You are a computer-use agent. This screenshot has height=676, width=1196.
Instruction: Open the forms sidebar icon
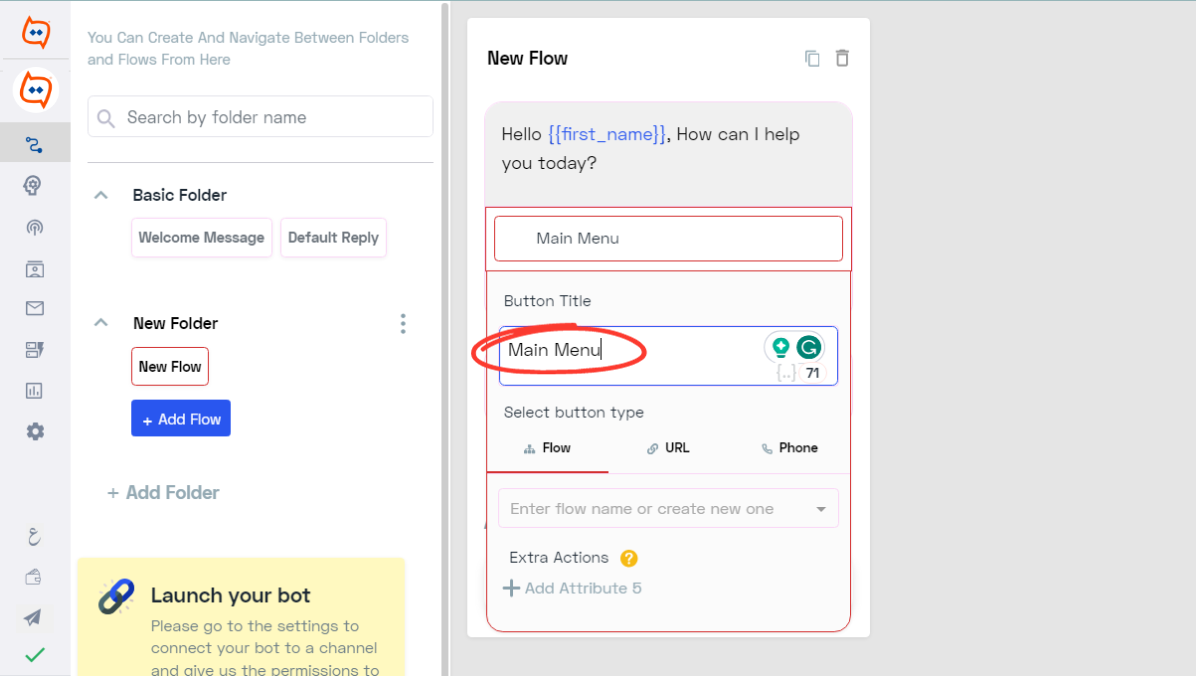click(34, 350)
